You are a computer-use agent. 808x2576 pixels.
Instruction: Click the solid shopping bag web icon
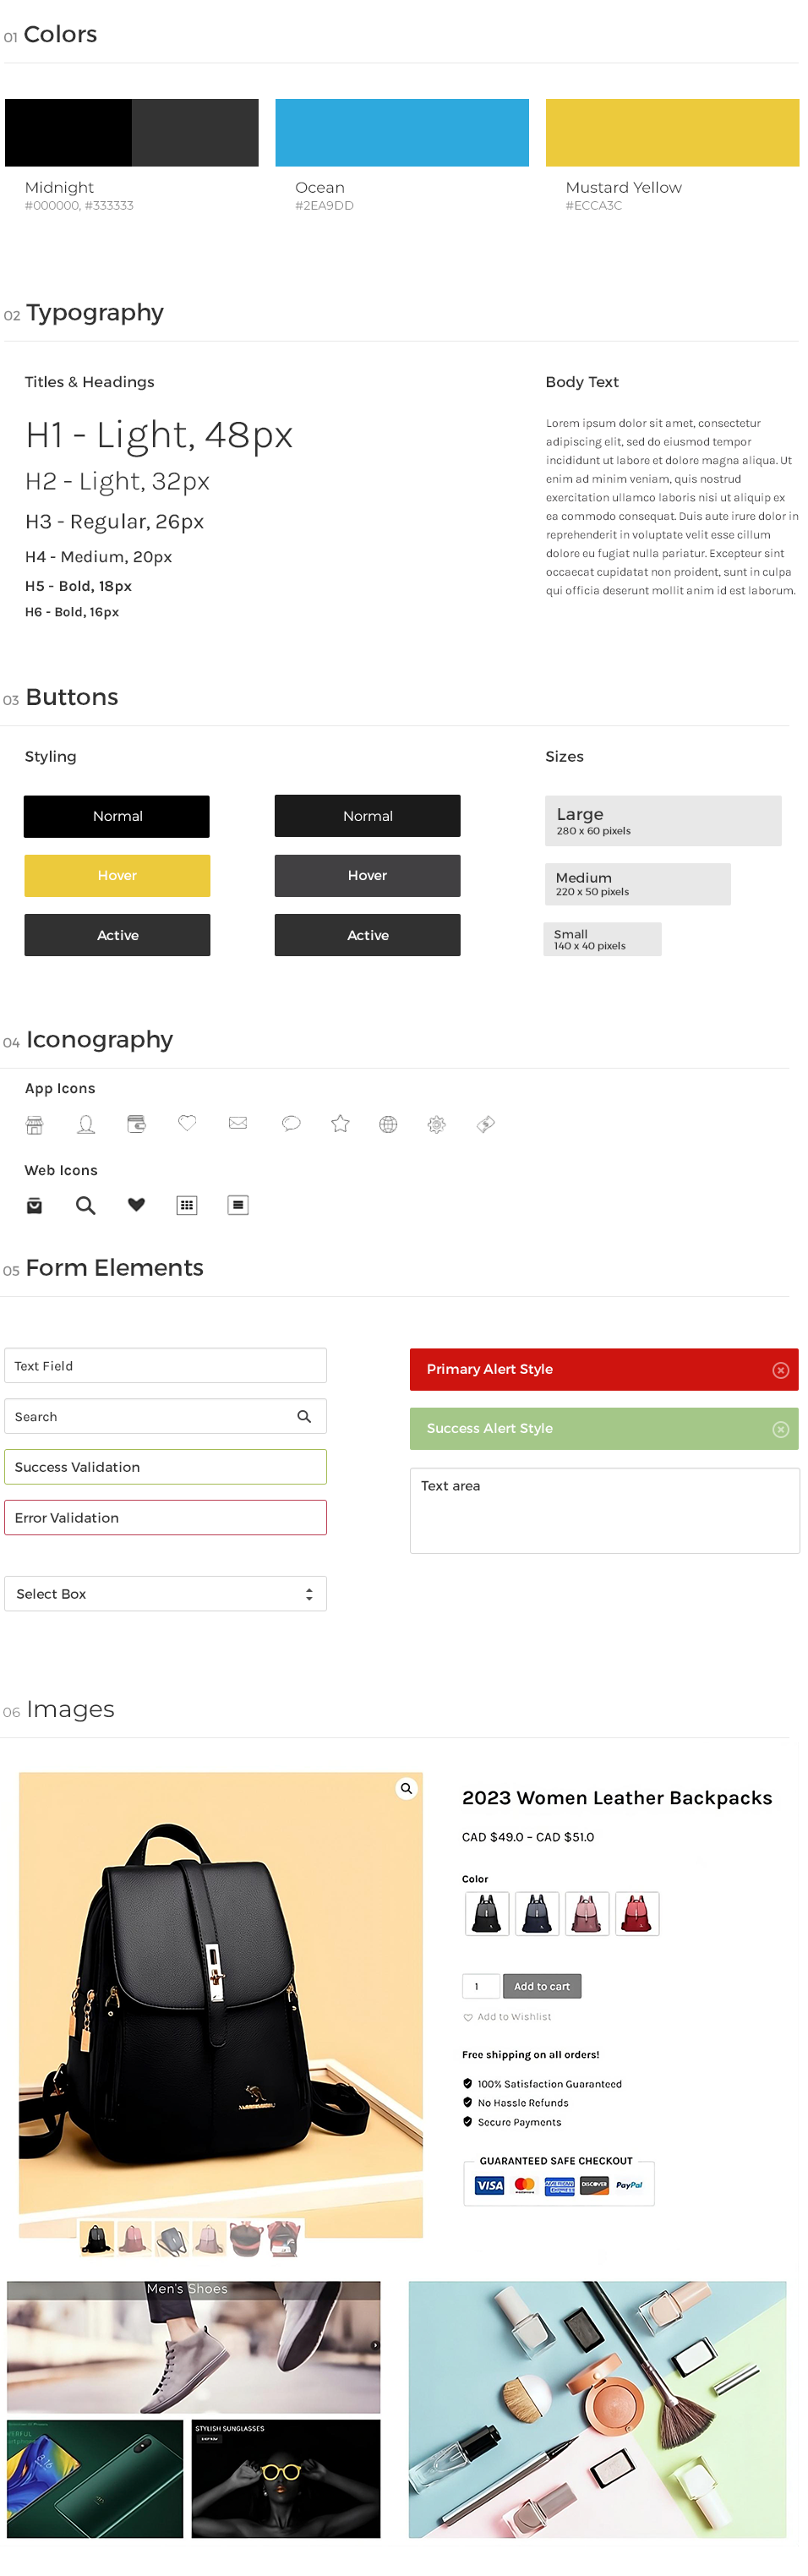click(34, 1205)
